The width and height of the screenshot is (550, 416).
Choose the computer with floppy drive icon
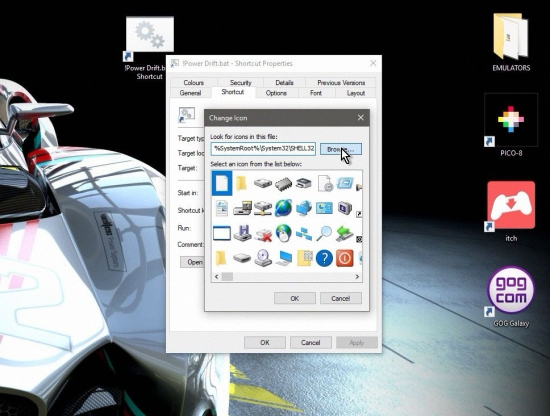click(x=242, y=208)
